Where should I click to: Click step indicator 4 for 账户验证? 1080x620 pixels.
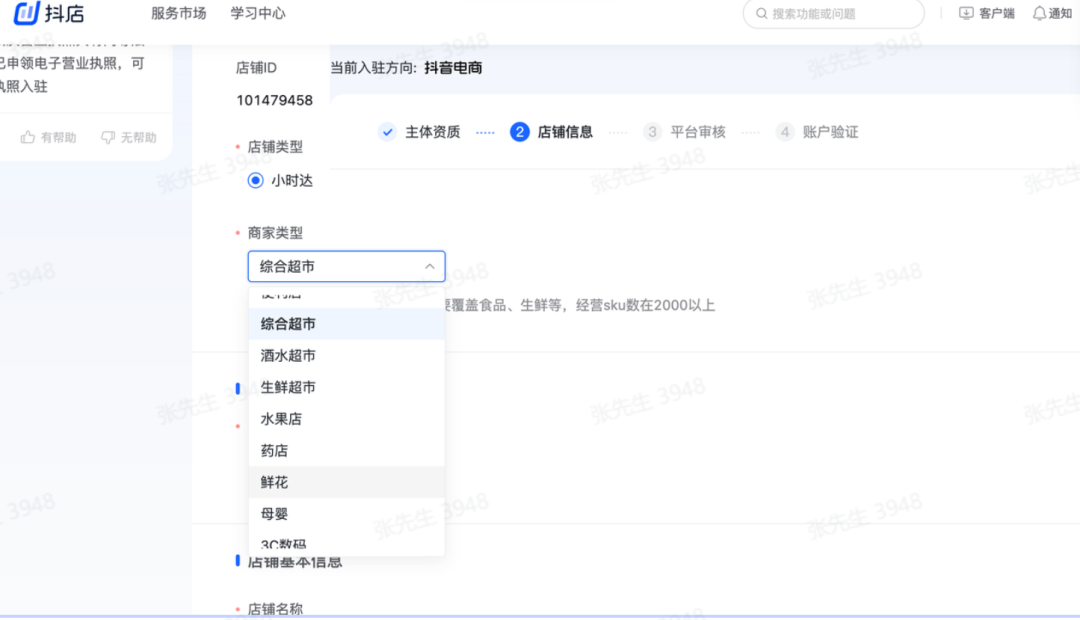click(x=785, y=131)
